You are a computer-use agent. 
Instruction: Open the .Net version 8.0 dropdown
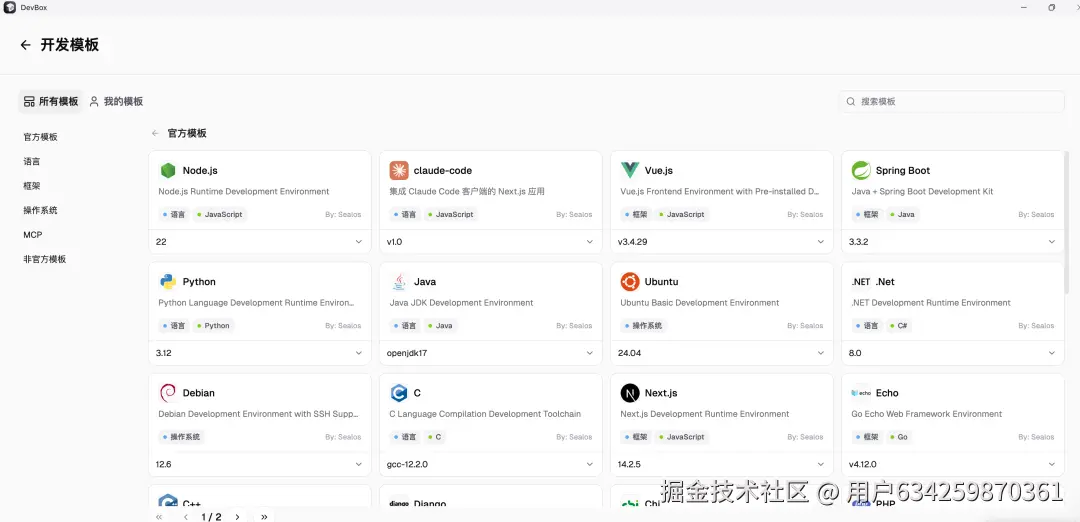[x=953, y=353]
